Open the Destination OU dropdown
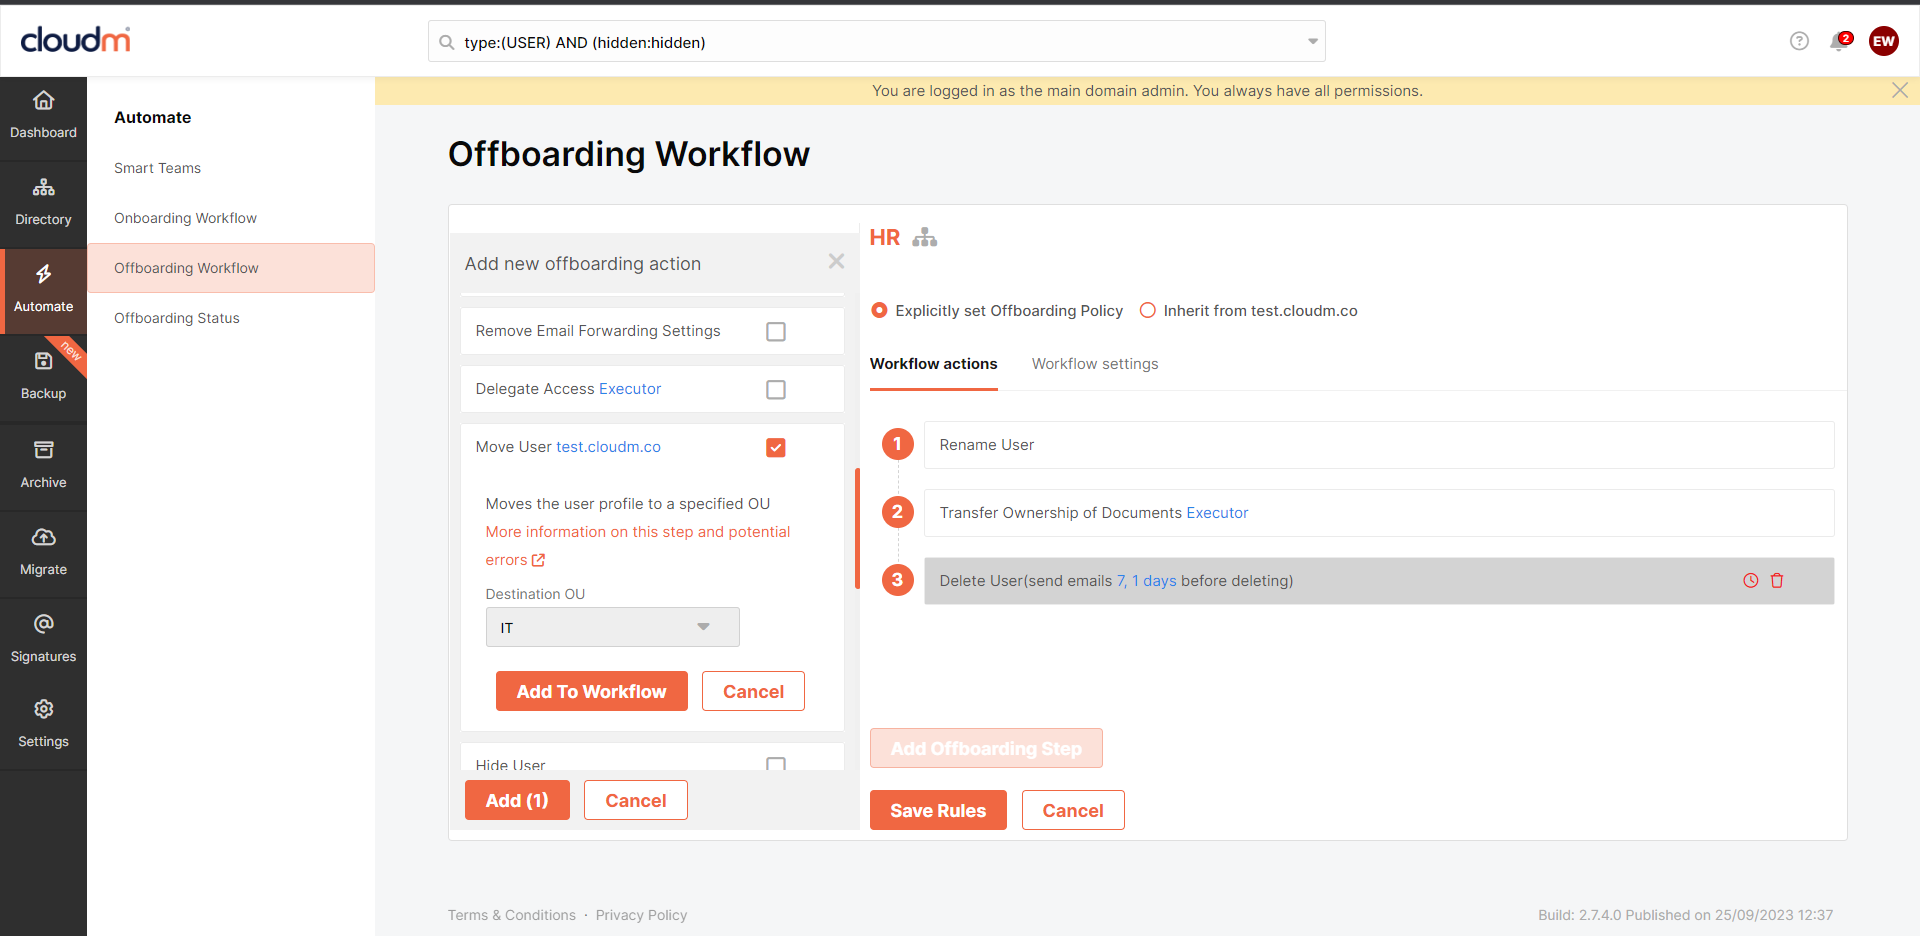This screenshot has height=936, width=1920. [x=612, y=627]
